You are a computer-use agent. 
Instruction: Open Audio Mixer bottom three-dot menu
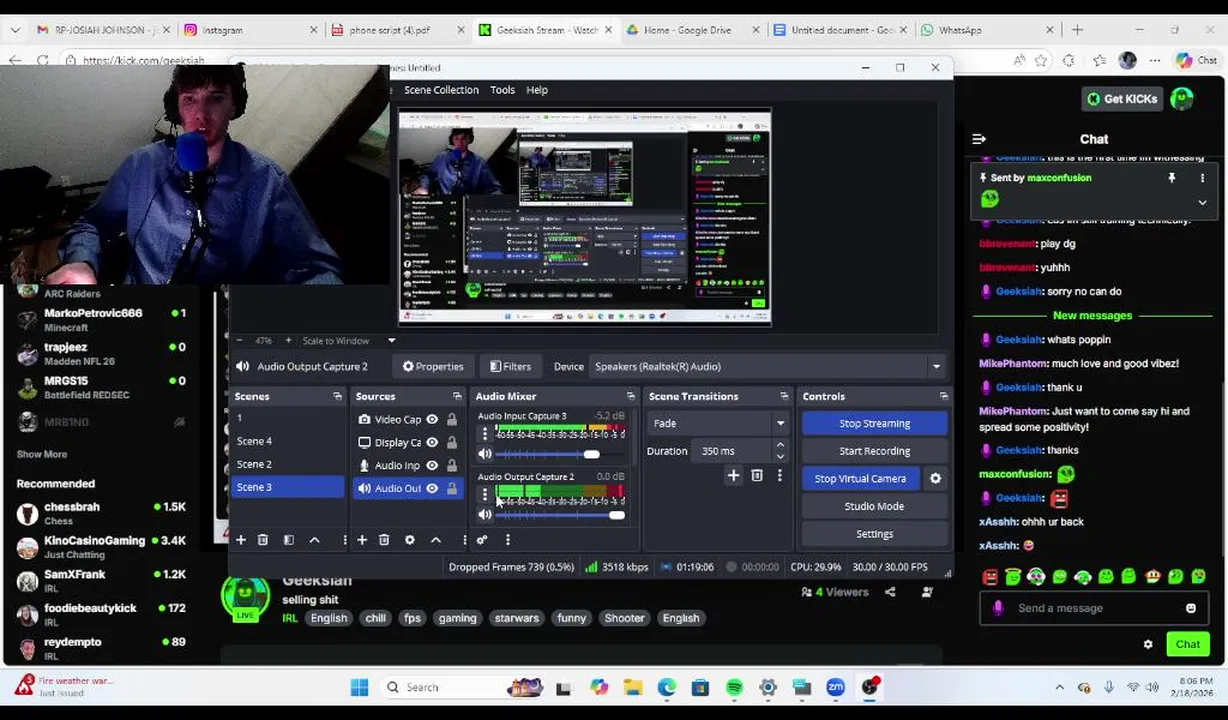507,540
